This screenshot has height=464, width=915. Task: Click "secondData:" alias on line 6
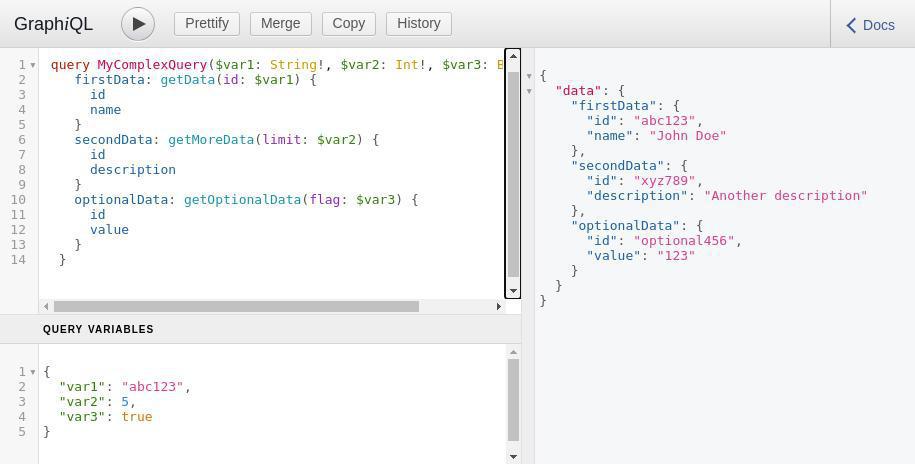coord(117,139)
